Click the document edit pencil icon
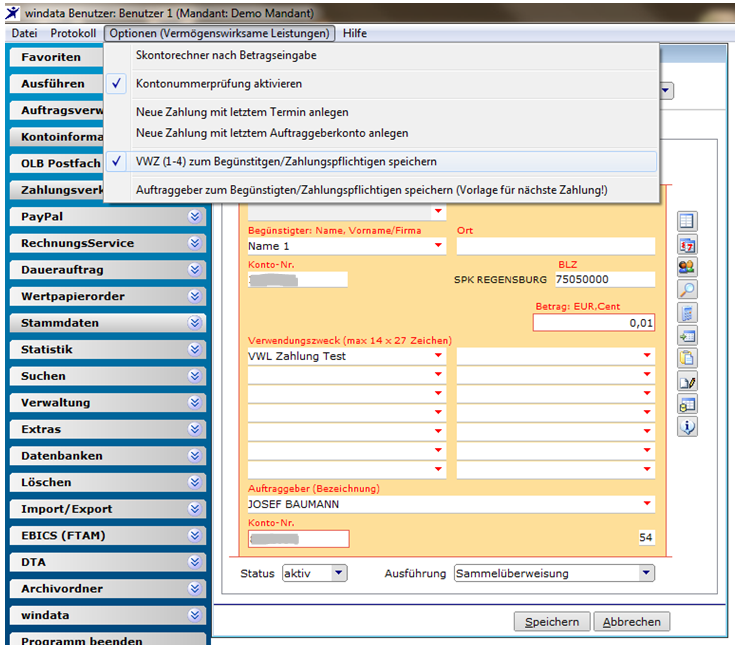 [x=687, y=382]
